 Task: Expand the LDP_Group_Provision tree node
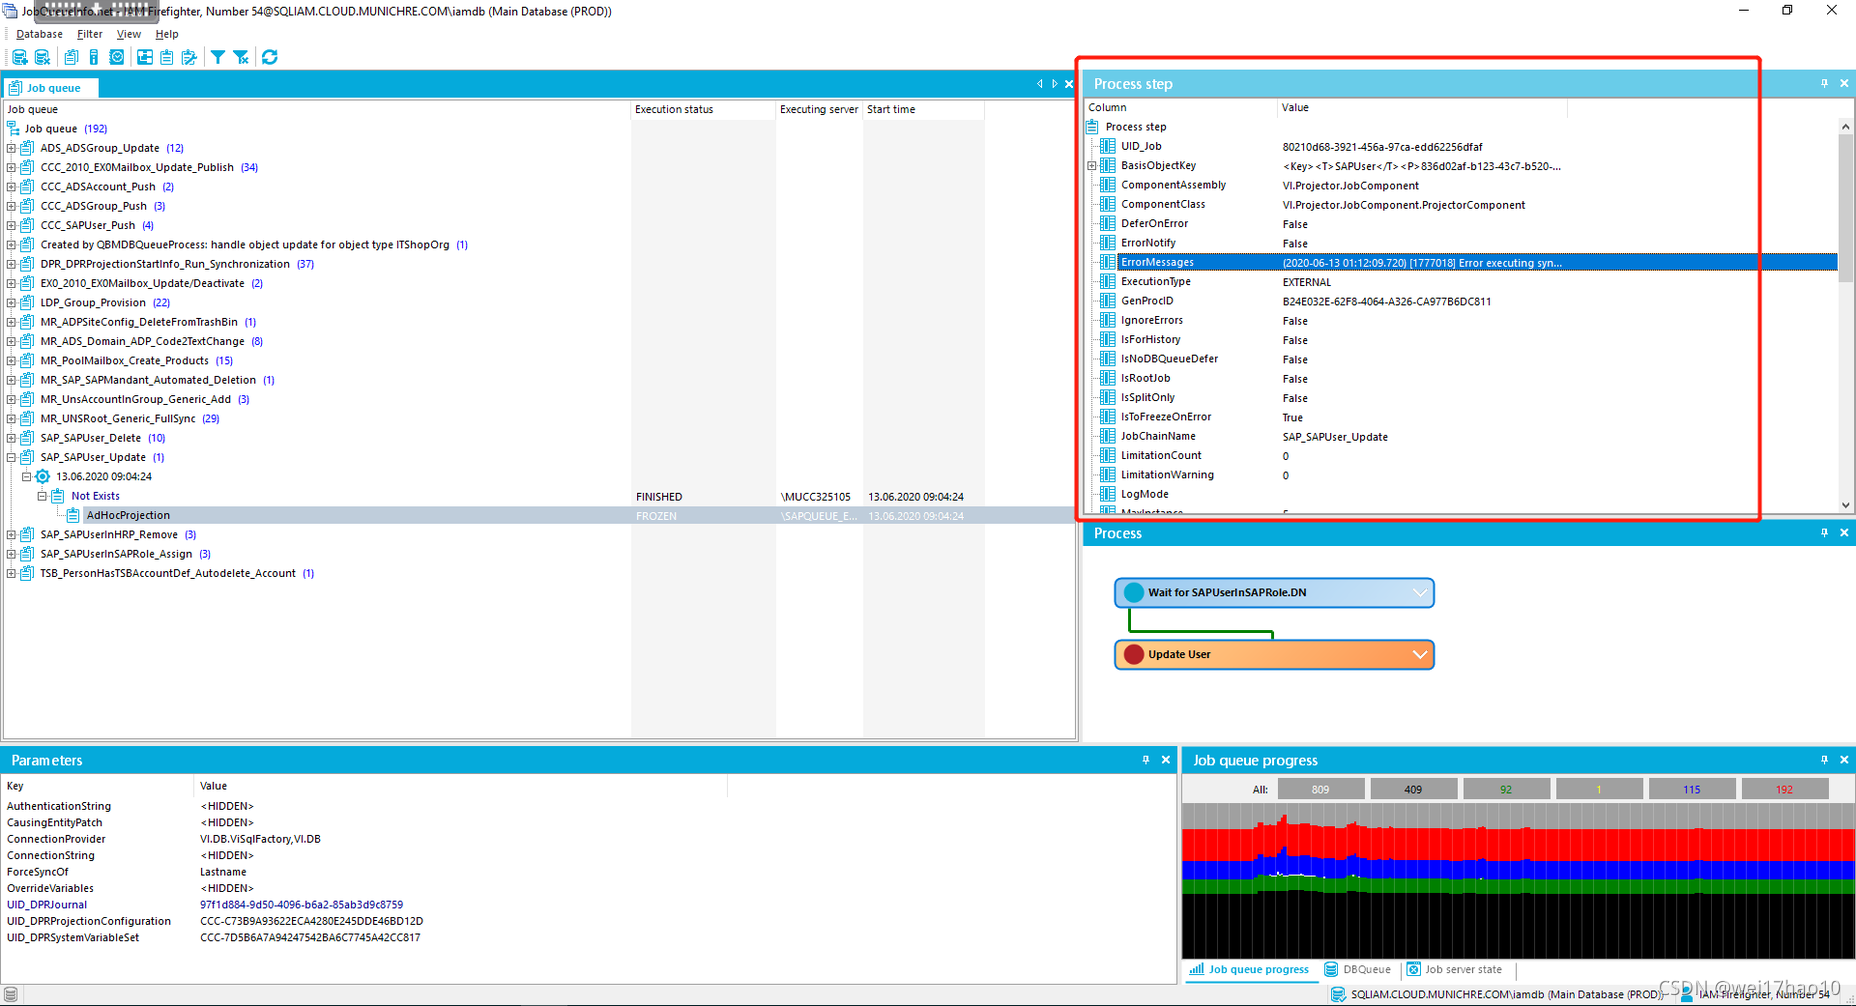(11, 303)
